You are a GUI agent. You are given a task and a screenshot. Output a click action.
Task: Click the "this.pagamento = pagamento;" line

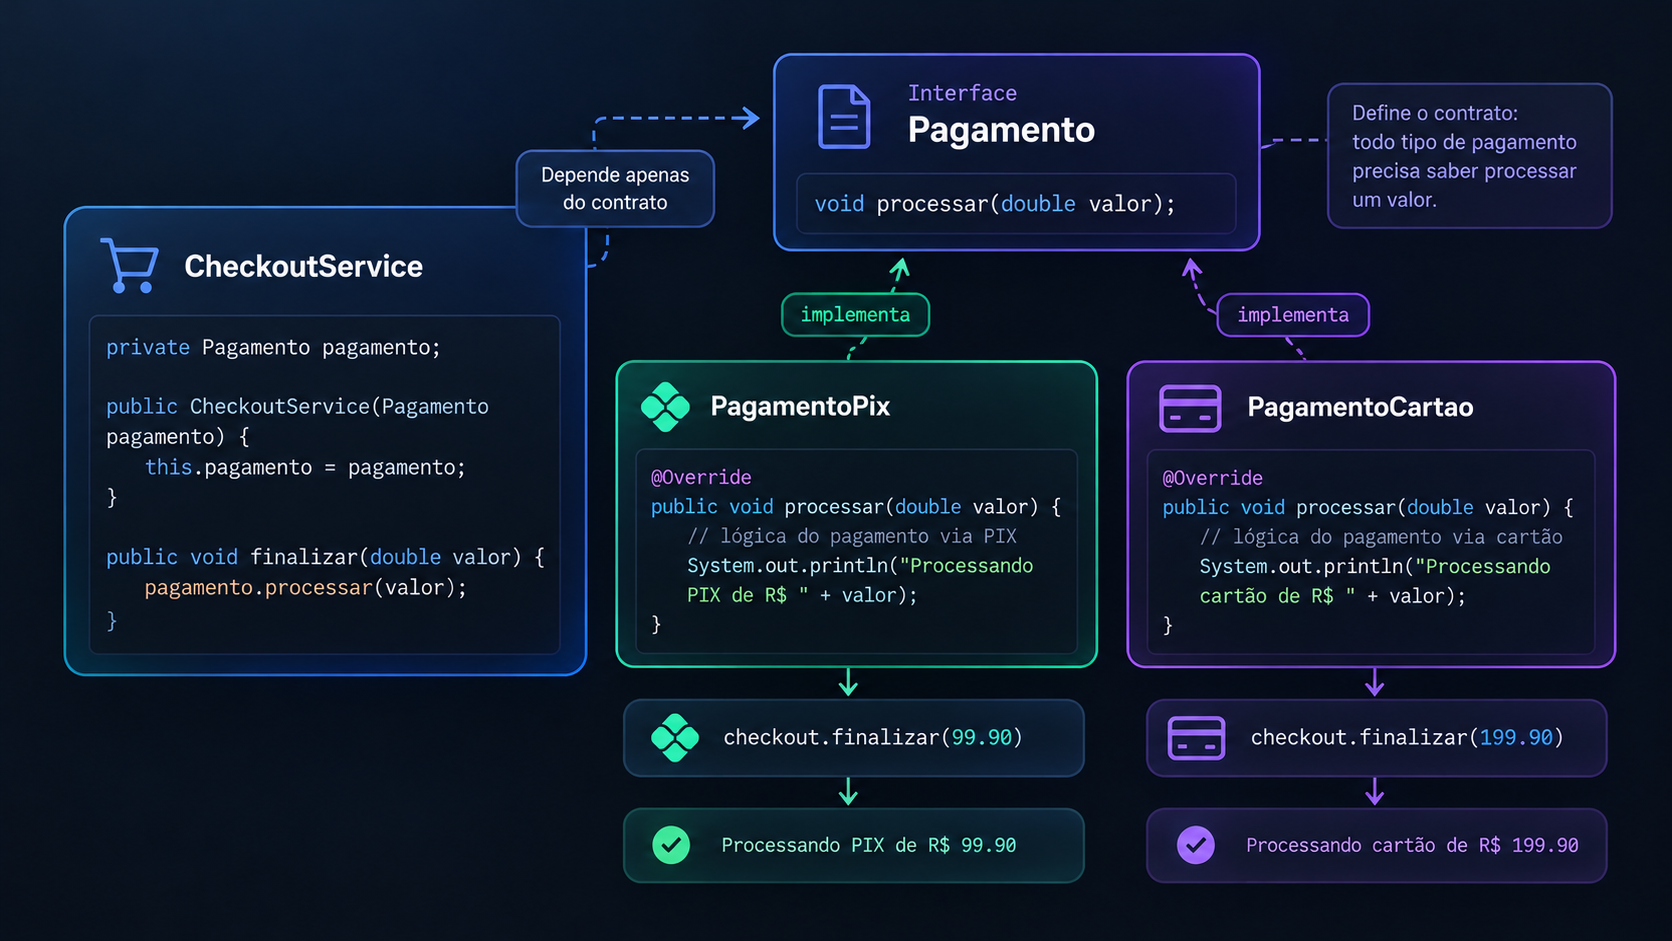(305, 467)
